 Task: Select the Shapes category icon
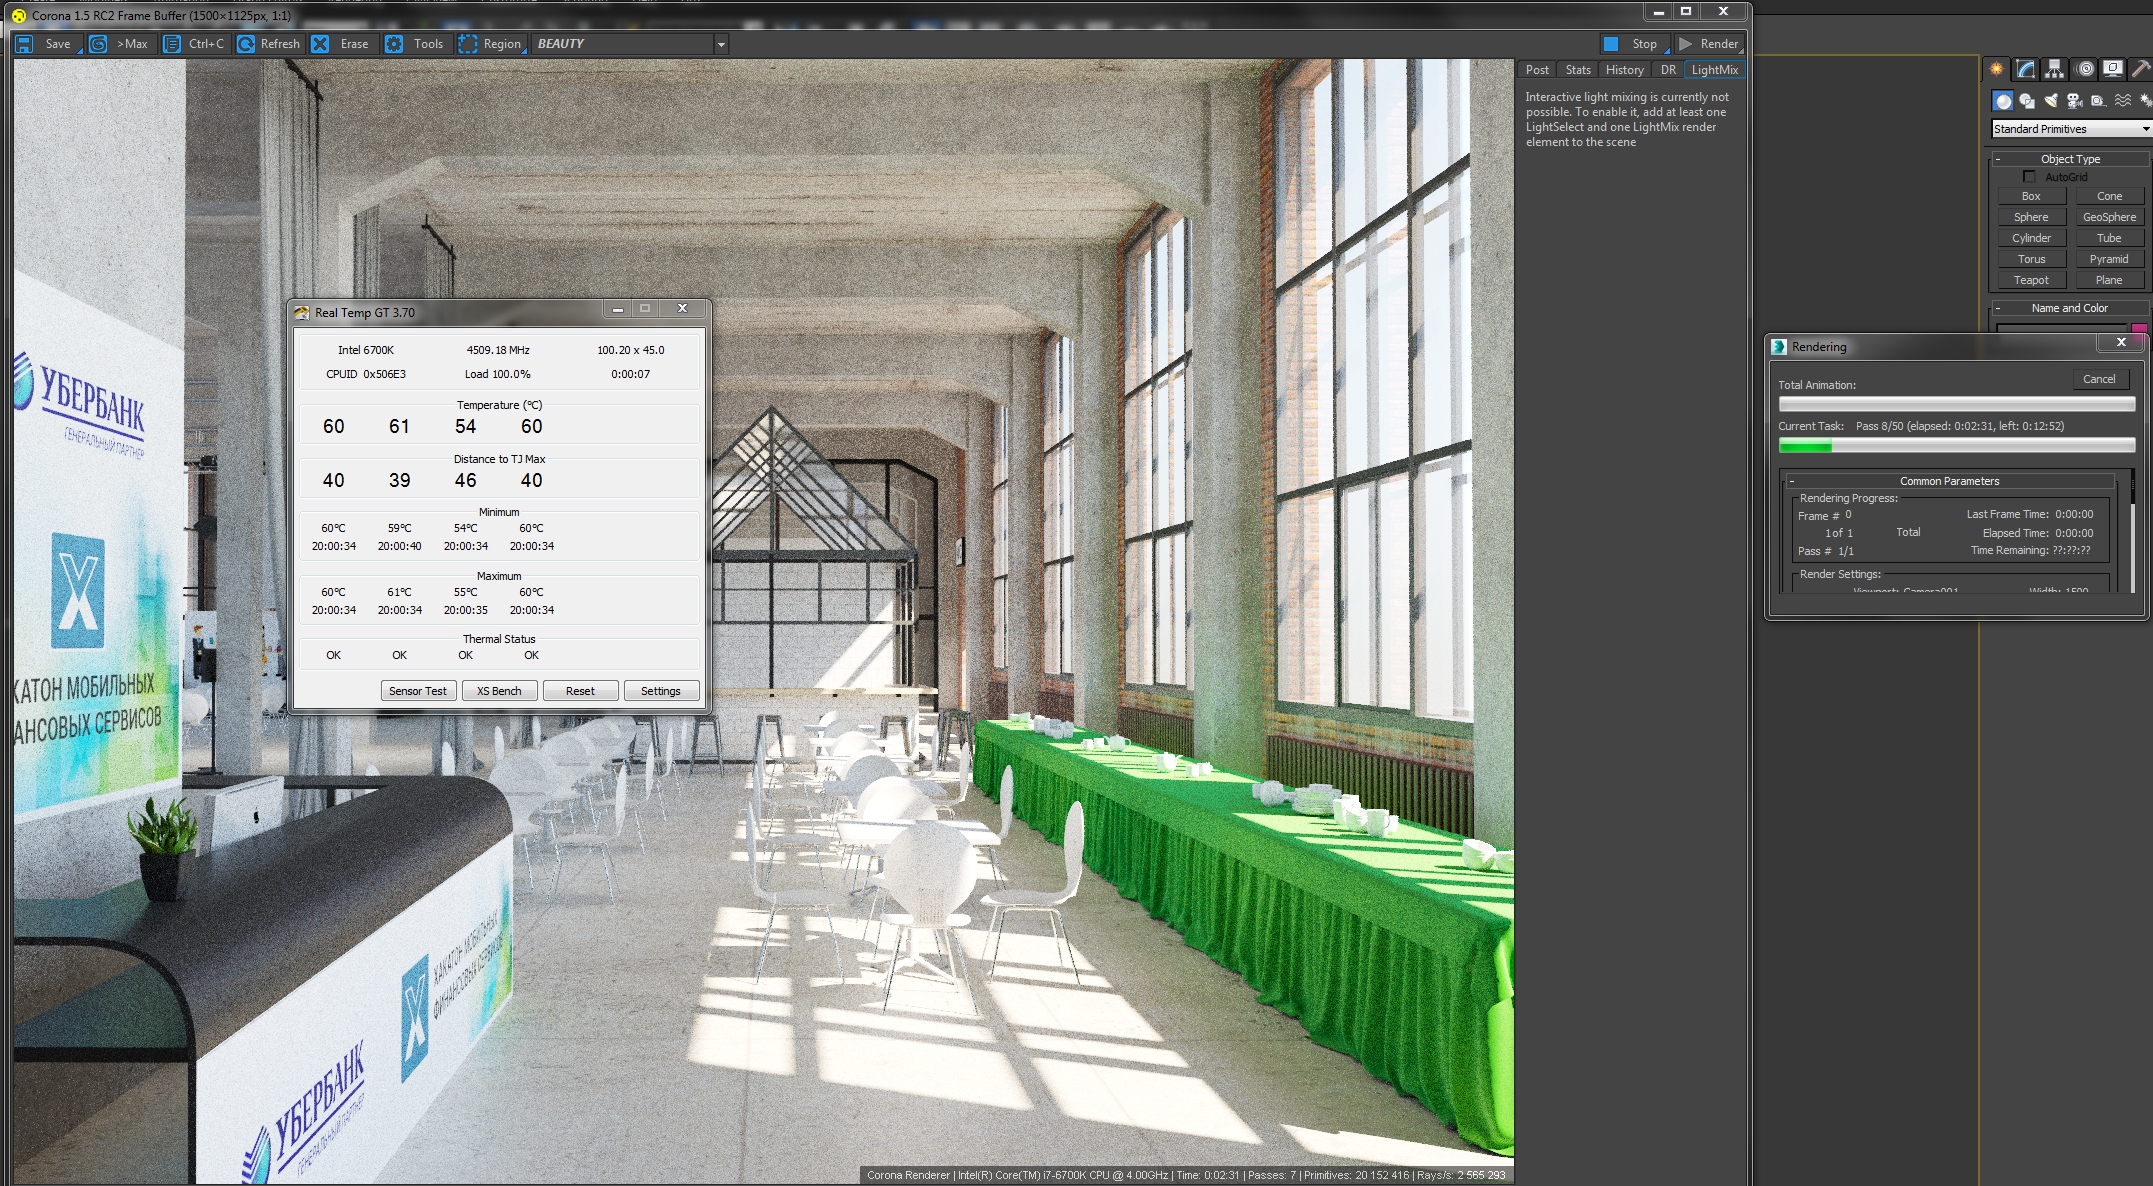tap(2027, 101)
